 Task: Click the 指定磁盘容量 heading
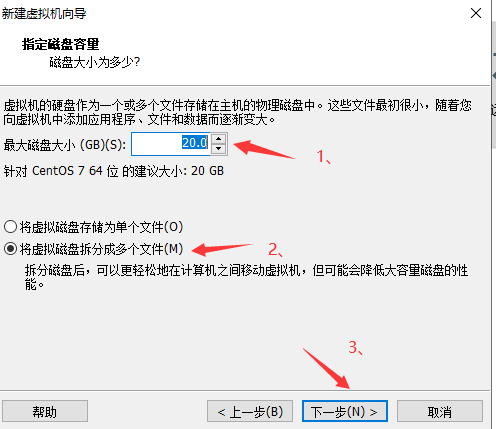61,44
